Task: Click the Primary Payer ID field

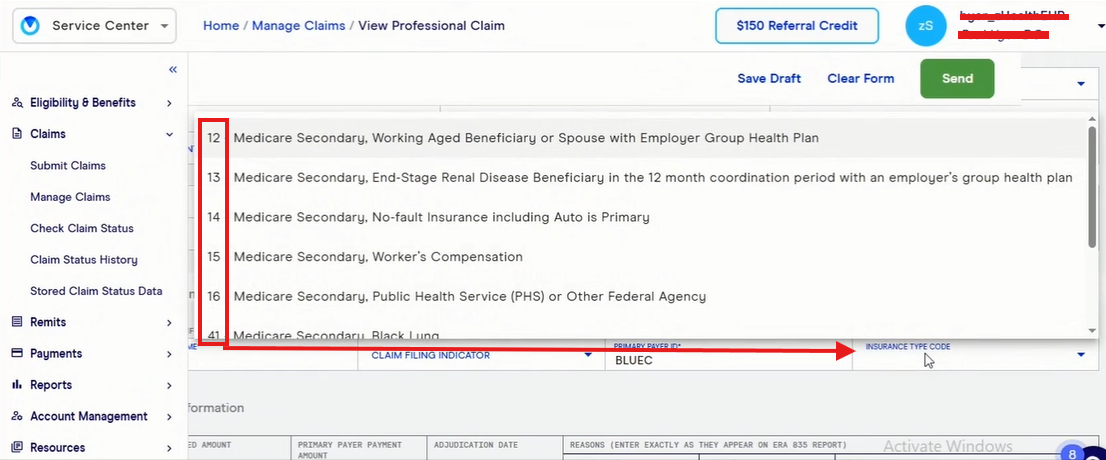Action: coord(725,359)
